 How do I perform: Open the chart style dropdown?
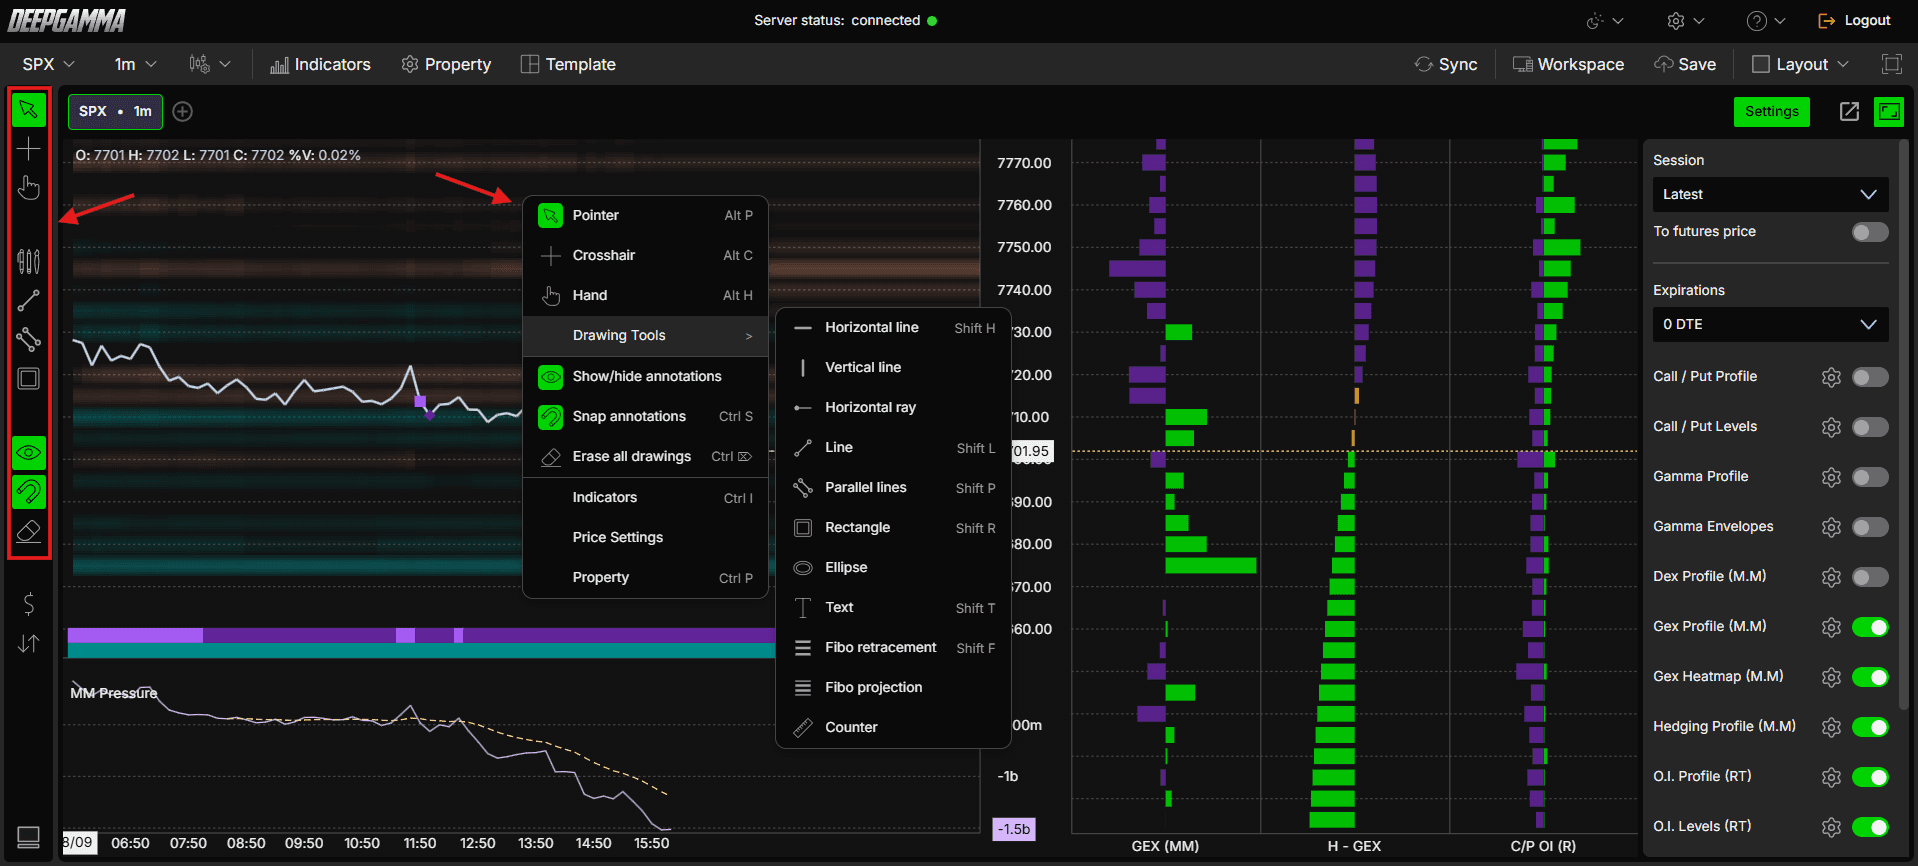coord(210,64)
